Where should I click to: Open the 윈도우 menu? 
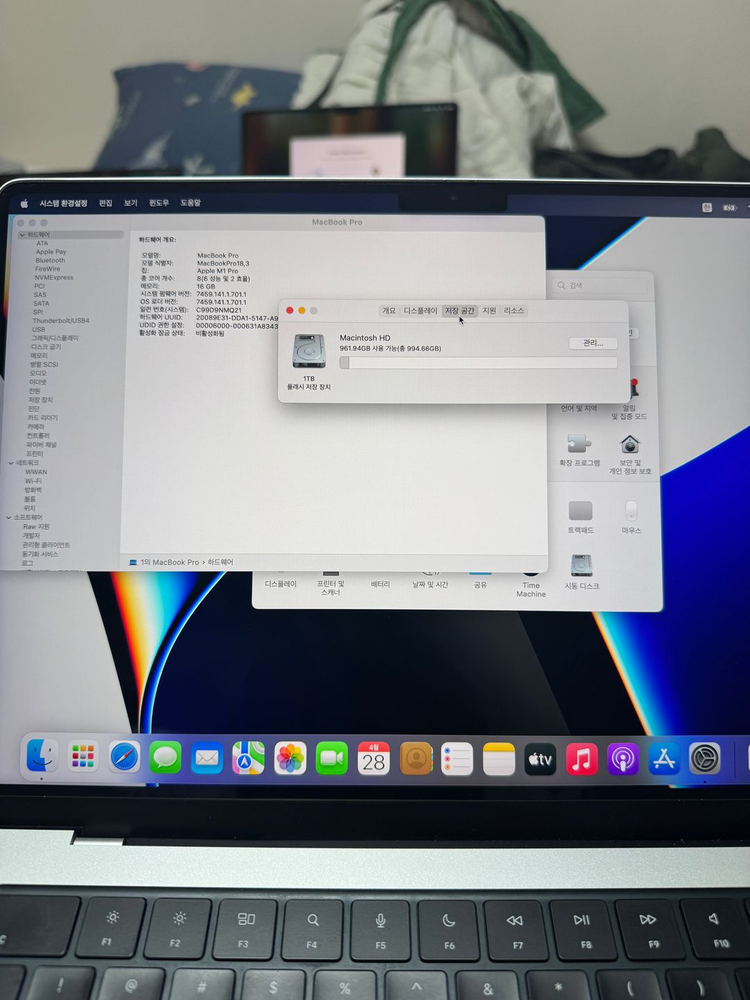[159, 203]
